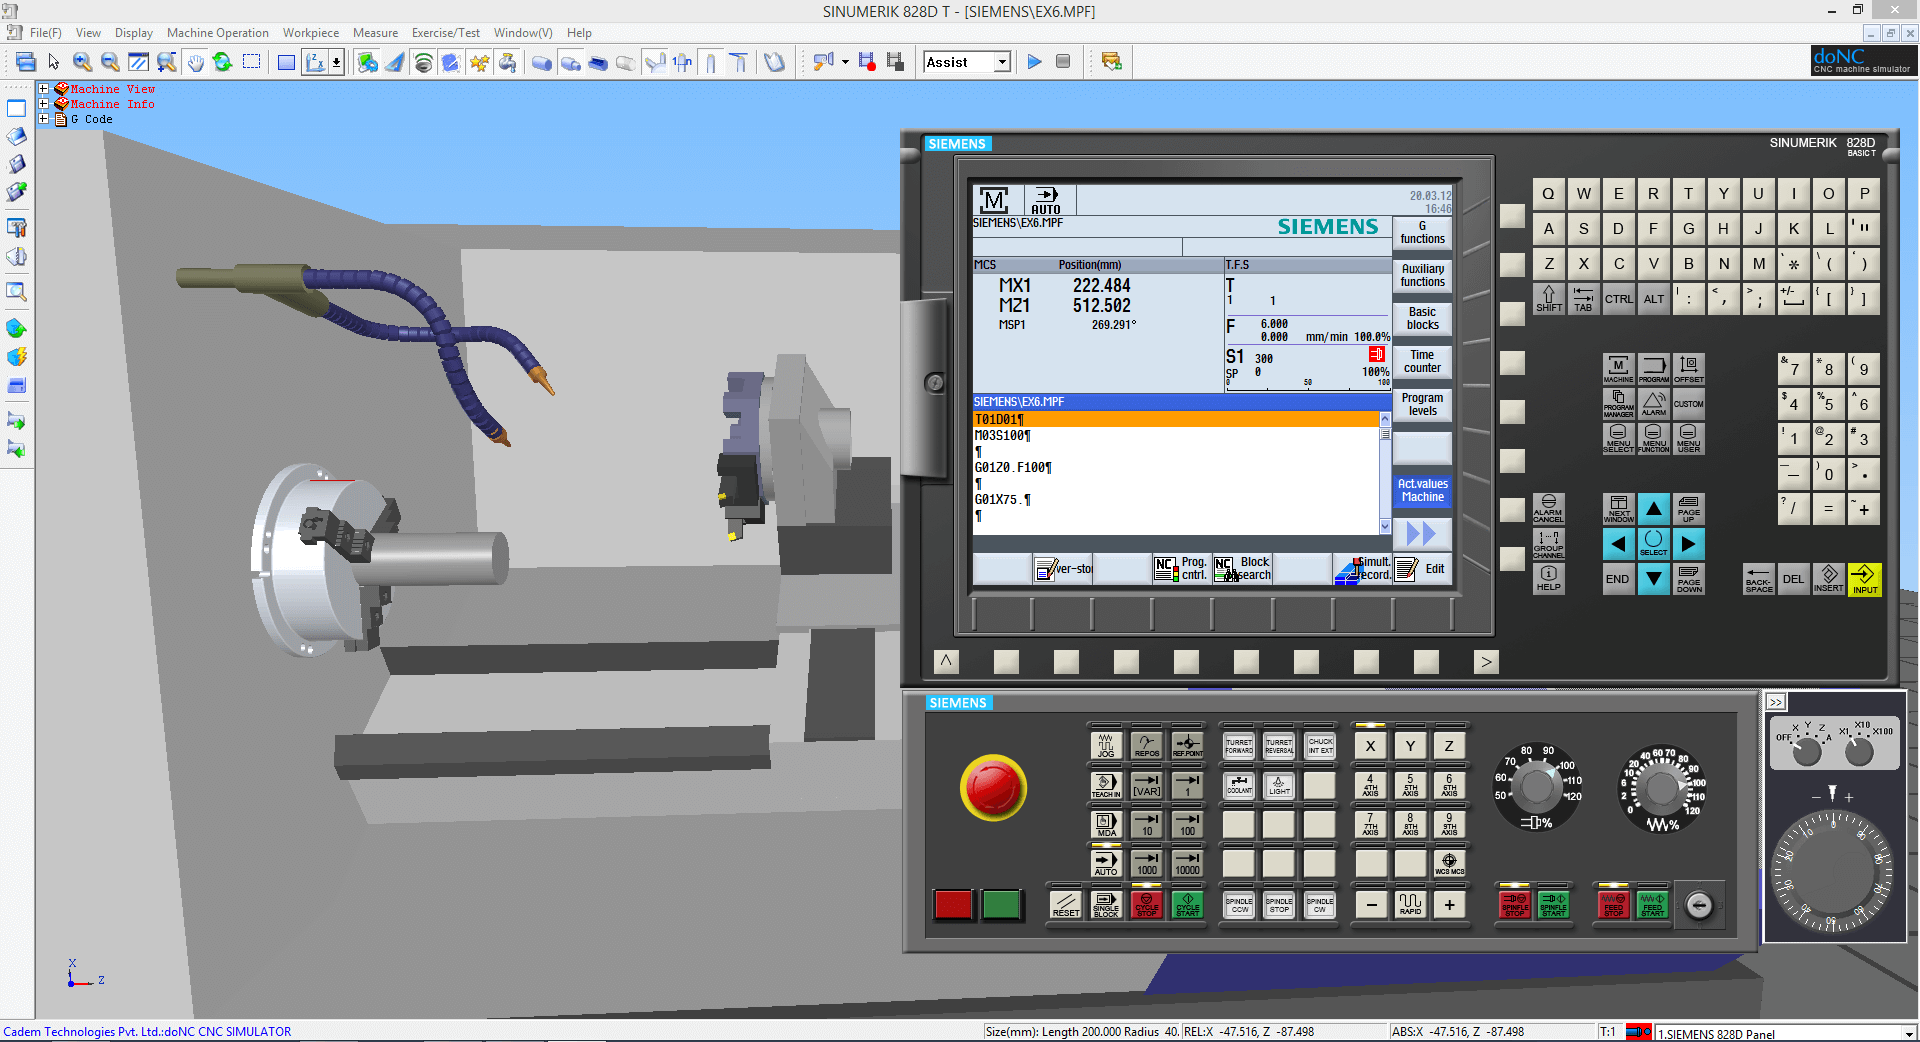Image resolution: width=1920 pixels, height=1042 pixels.
Task: Click the Edit softkey on CNC screen
Action: coord(1422,569)
